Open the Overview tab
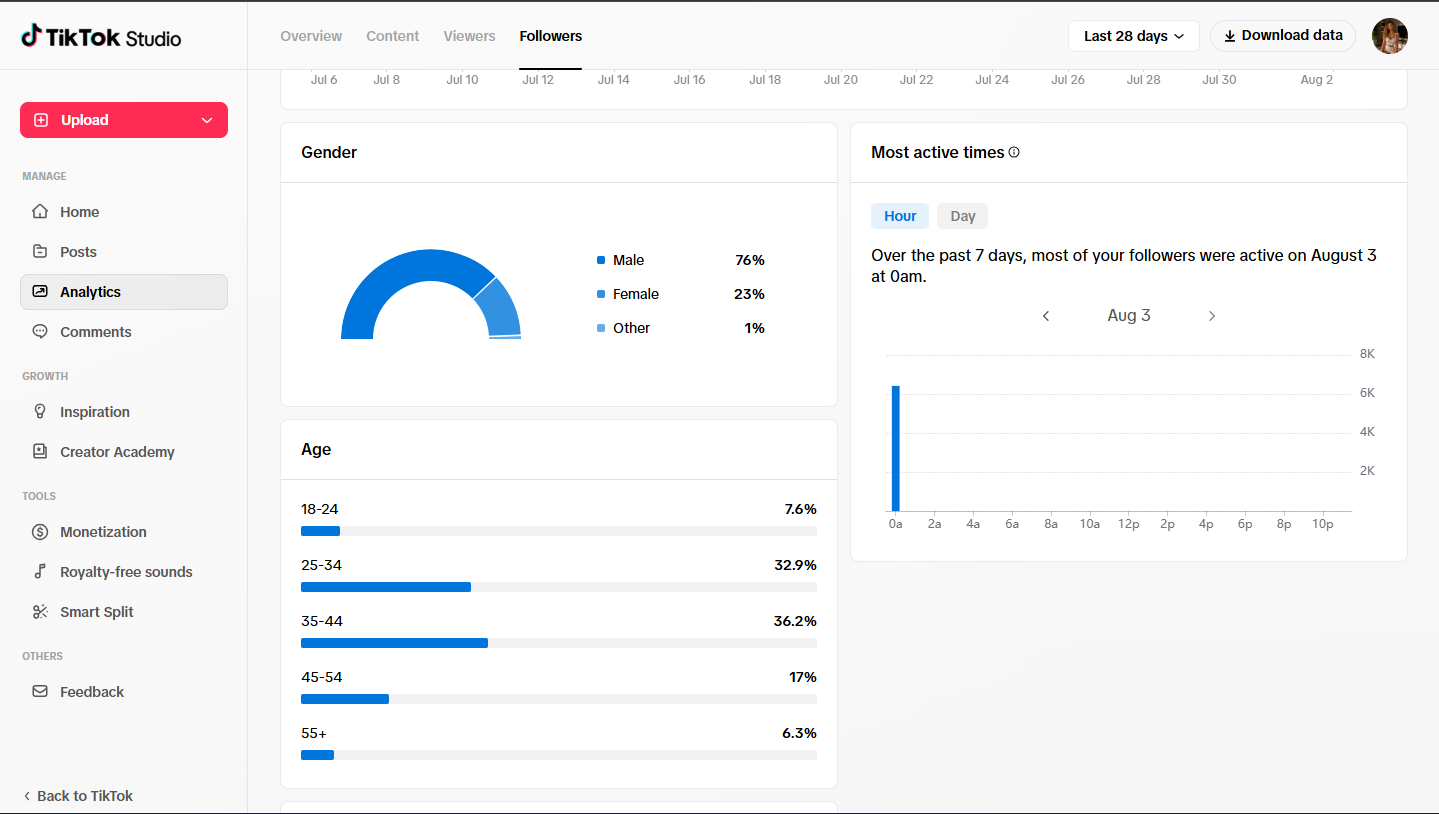 (x=311, y=36)
